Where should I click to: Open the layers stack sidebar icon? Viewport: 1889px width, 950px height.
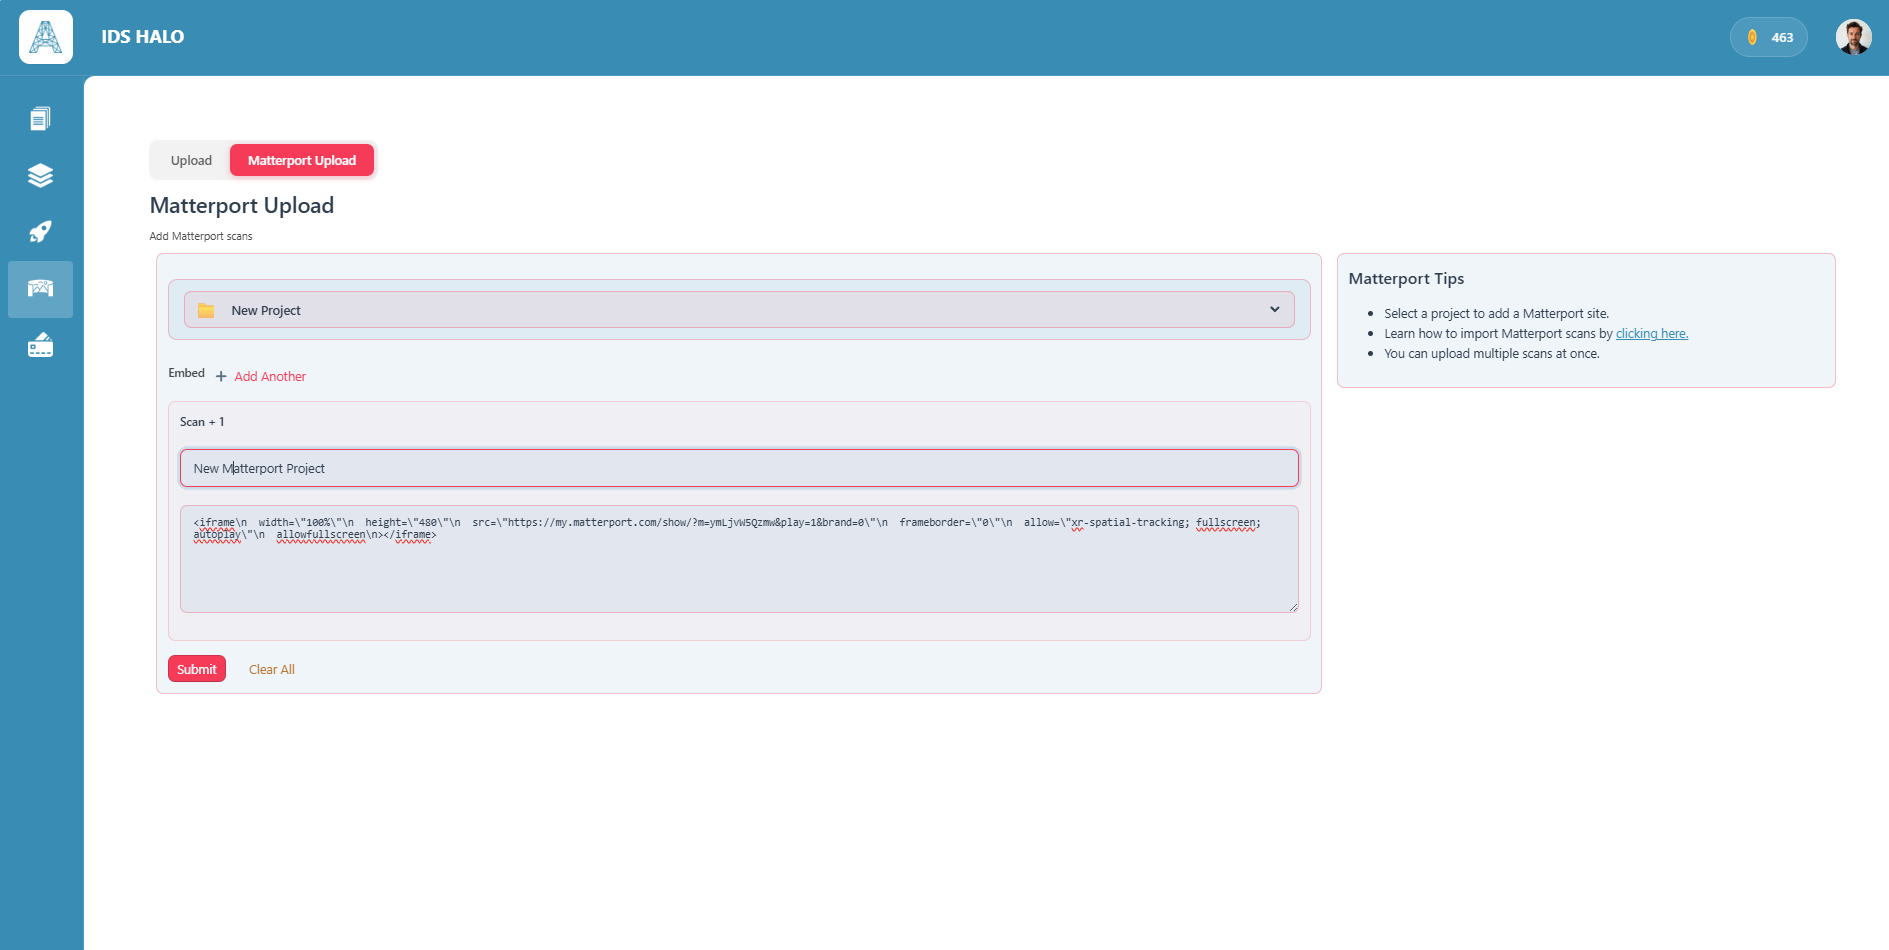(x=40, y=176)
